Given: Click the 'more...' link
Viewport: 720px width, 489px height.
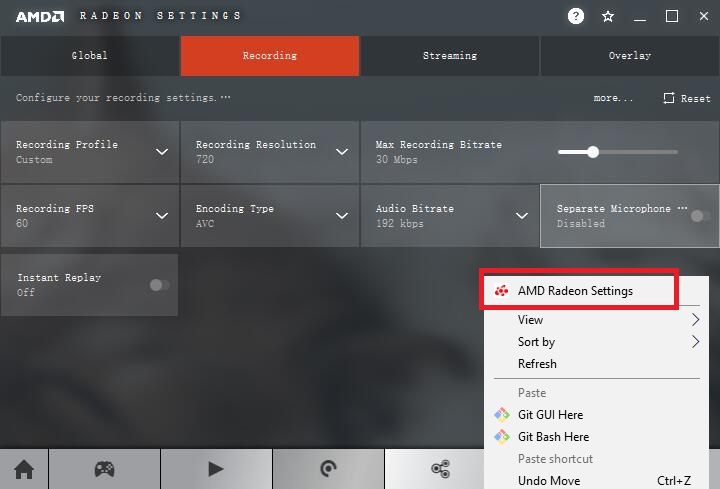Looking at the screenshot, I should (x=613, y=98).
